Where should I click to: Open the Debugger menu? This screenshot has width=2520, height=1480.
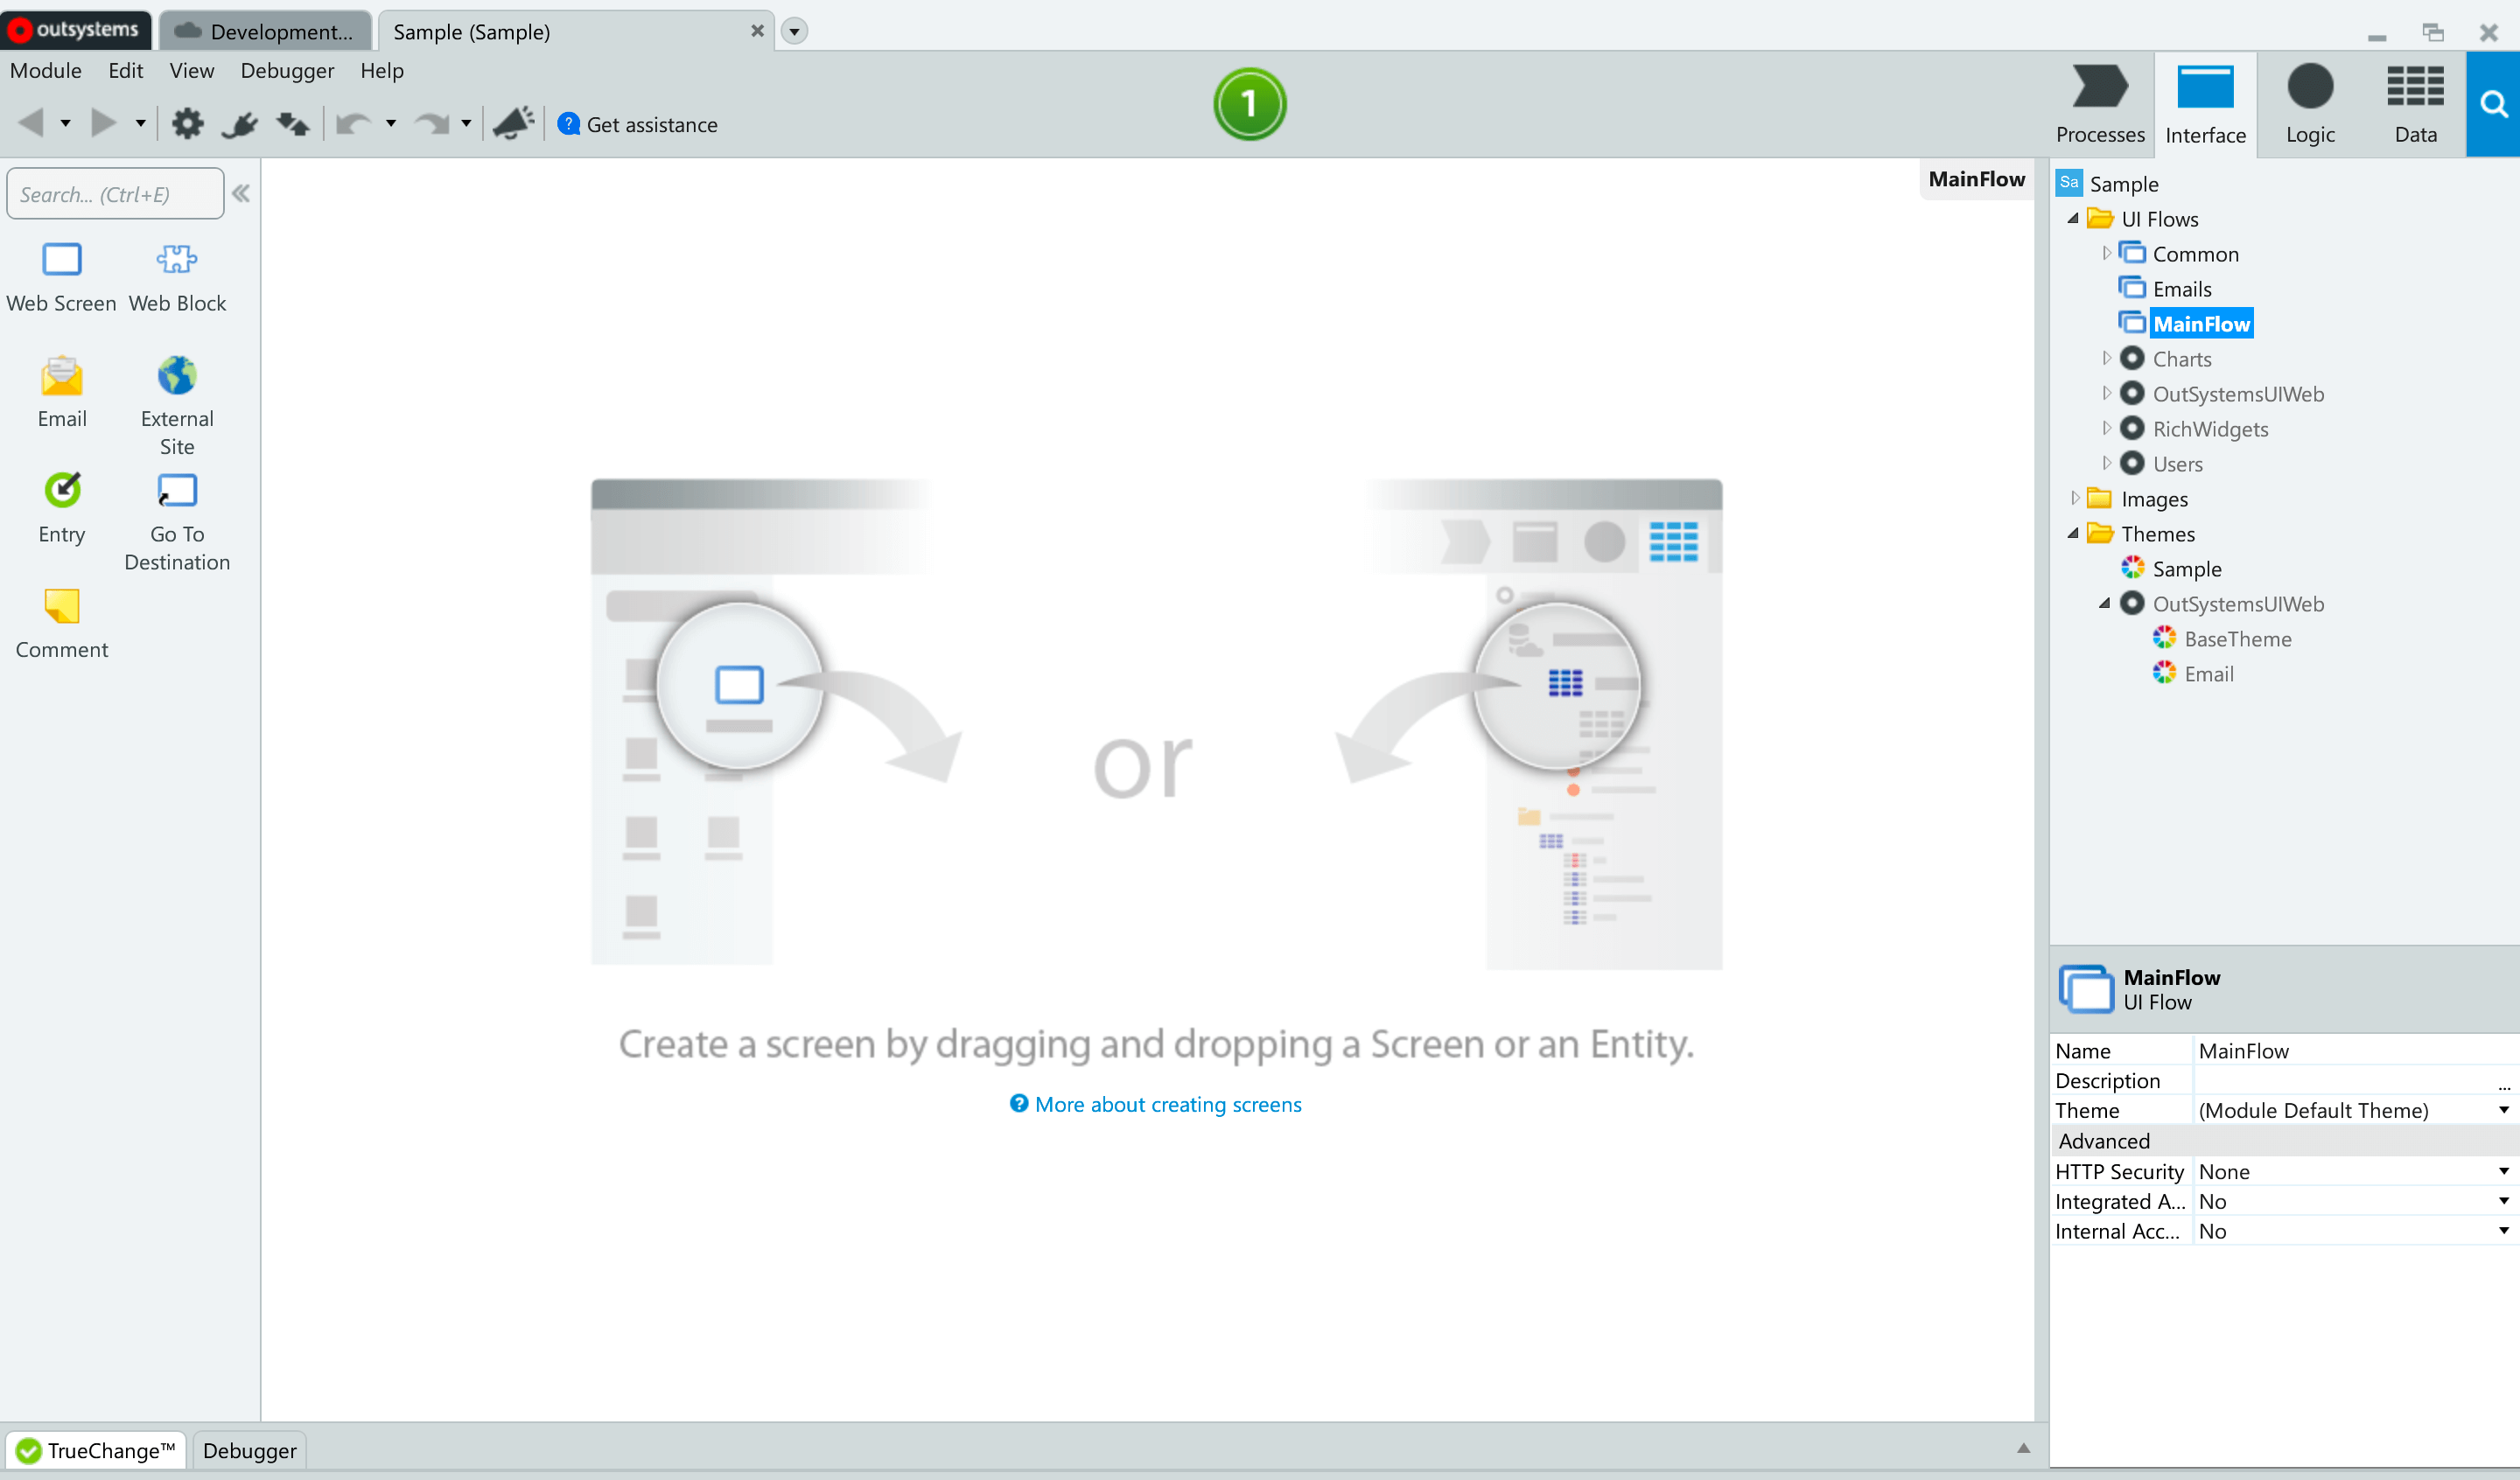(x=287, y=71)
